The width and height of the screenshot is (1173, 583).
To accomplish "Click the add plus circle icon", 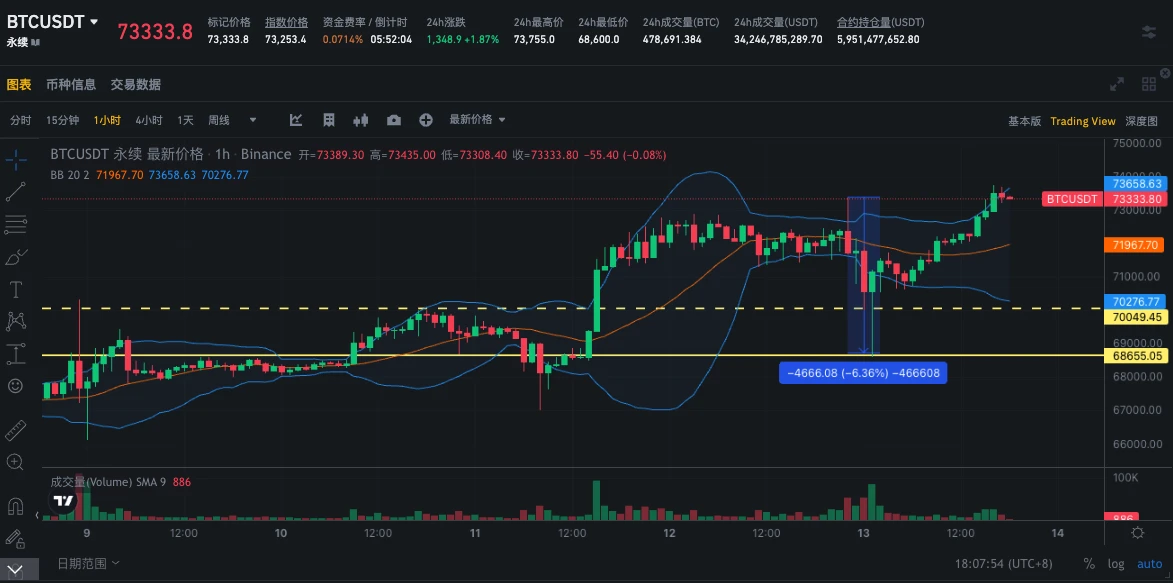I will point(426,120).
